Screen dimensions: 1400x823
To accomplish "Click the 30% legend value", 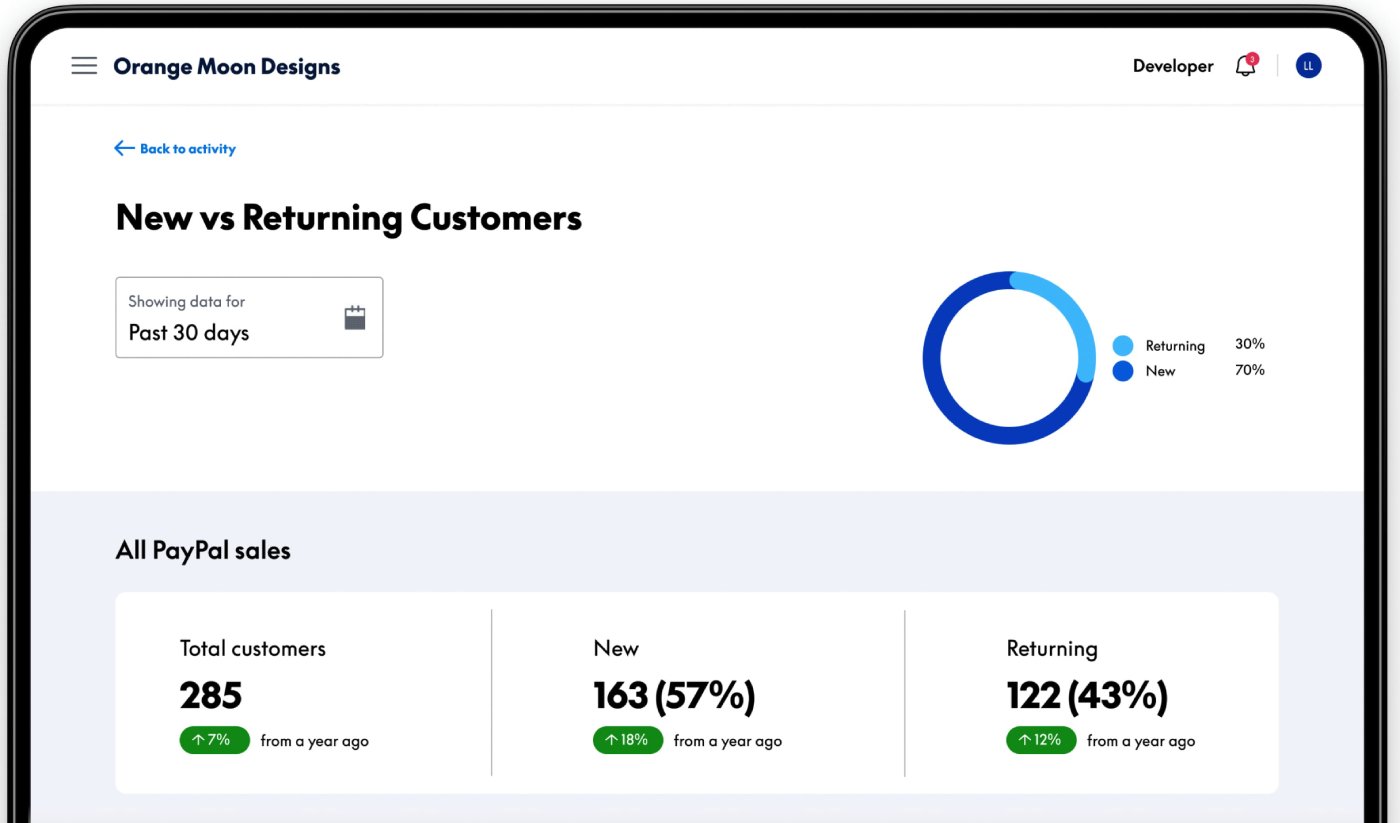I will (x=1249, y=344).
